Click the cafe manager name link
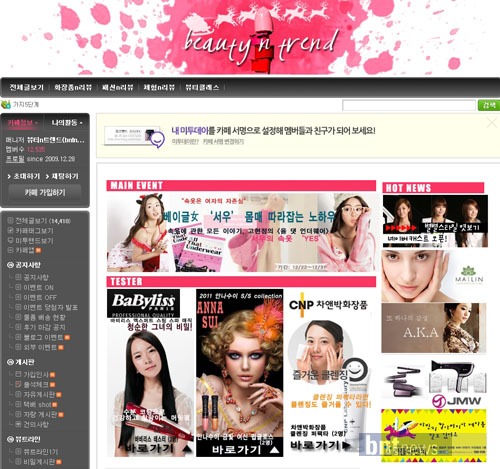This screenshot has height=469, width=500. [x=55, y=140]
